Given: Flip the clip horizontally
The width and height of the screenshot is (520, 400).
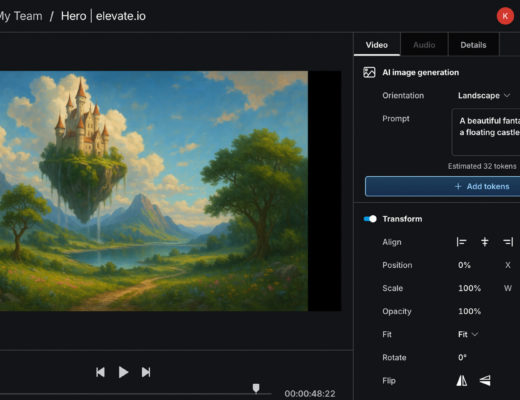Looking at the screenshot, I should [x=462, y=380].
